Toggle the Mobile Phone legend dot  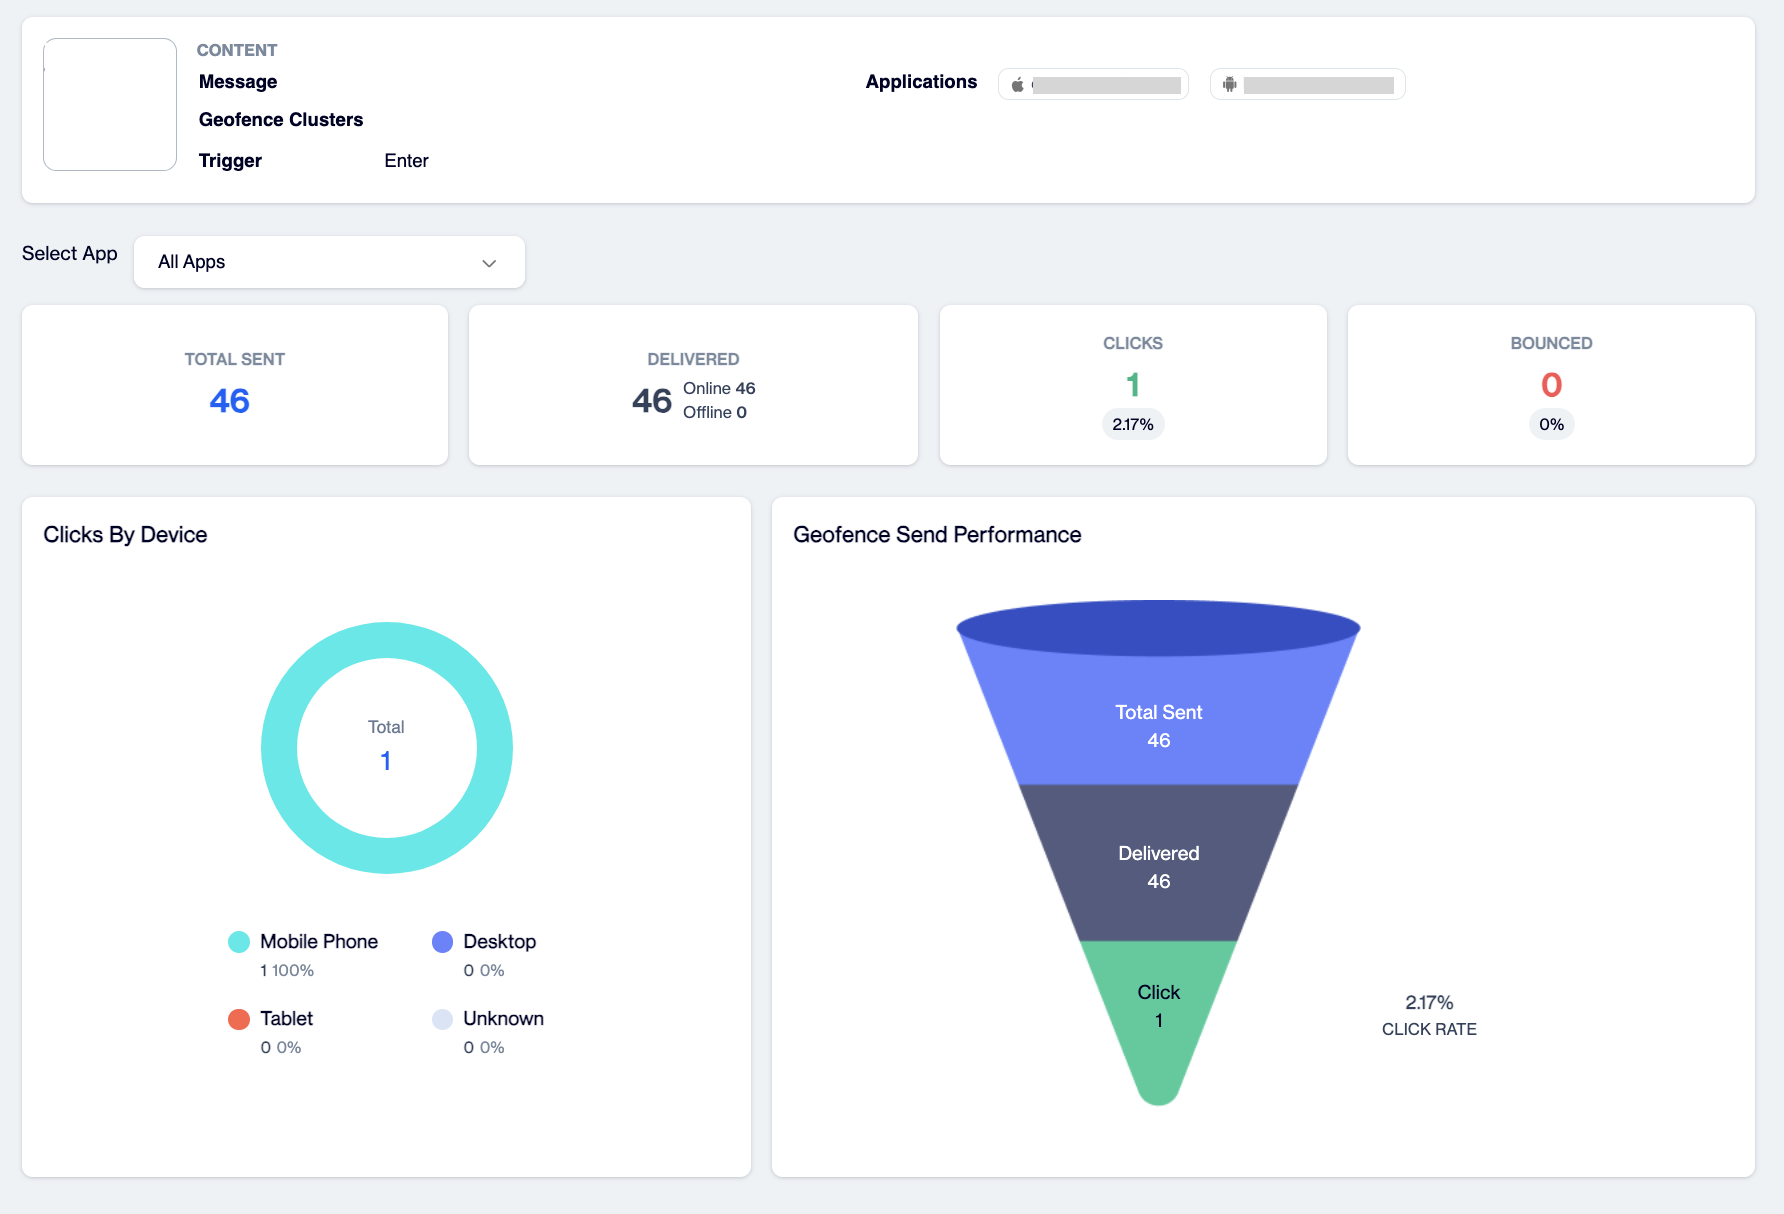pos(239,942)
